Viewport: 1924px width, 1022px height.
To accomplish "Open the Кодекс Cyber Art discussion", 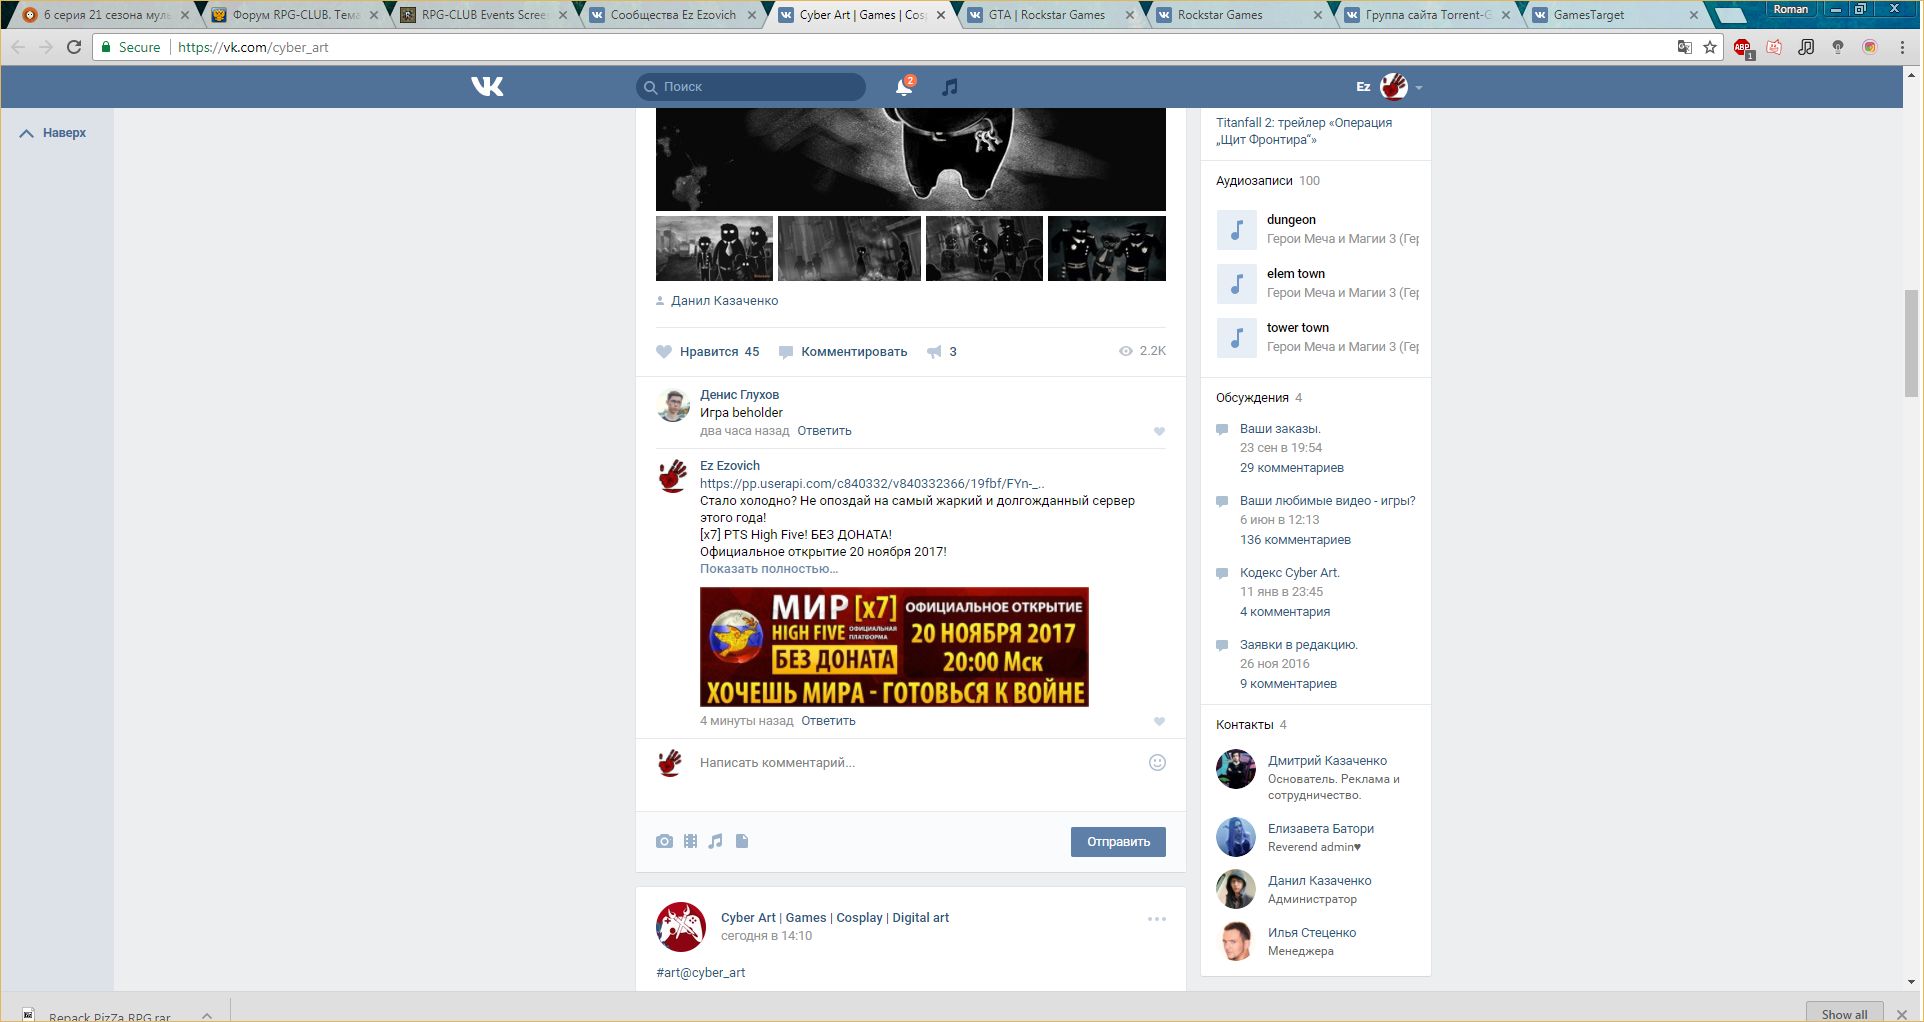I will 1290,573.
